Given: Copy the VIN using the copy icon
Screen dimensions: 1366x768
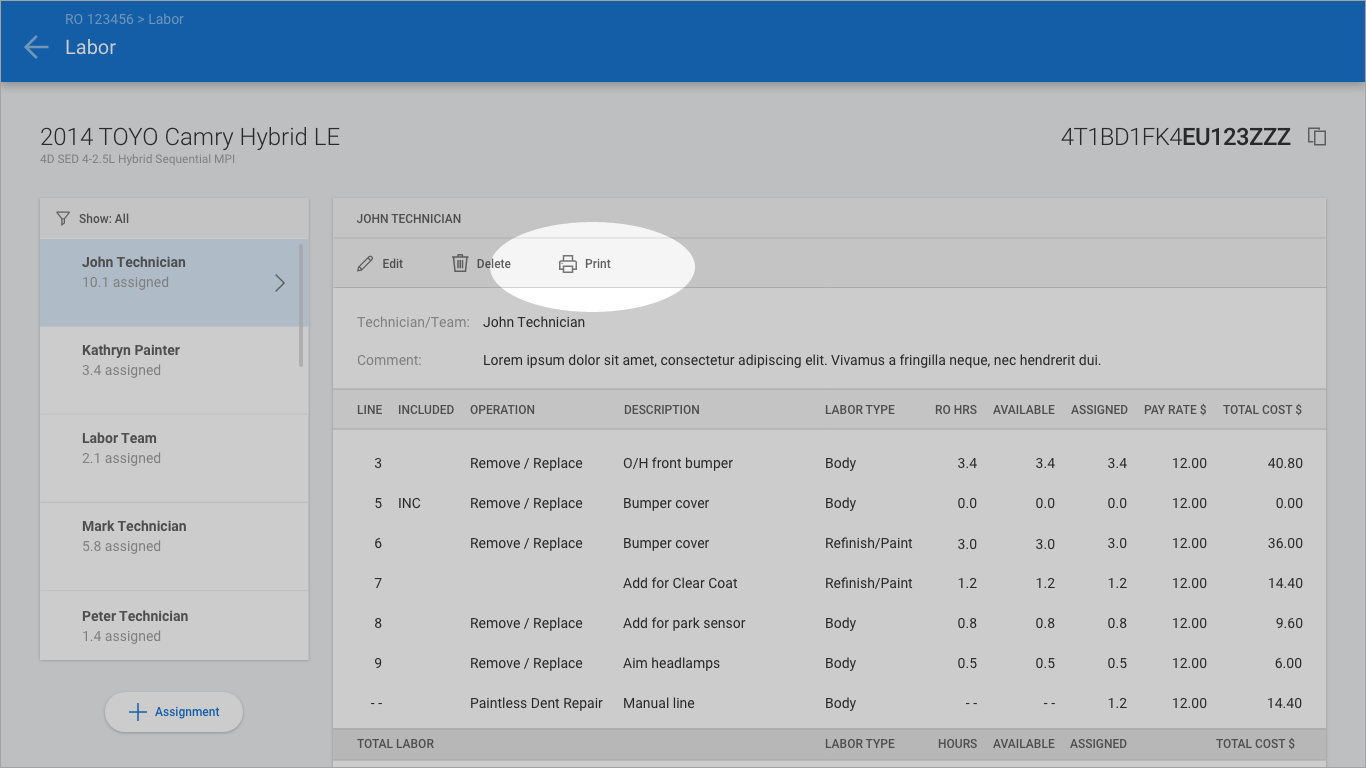Looking at the screenshot, I should 1317,137.
